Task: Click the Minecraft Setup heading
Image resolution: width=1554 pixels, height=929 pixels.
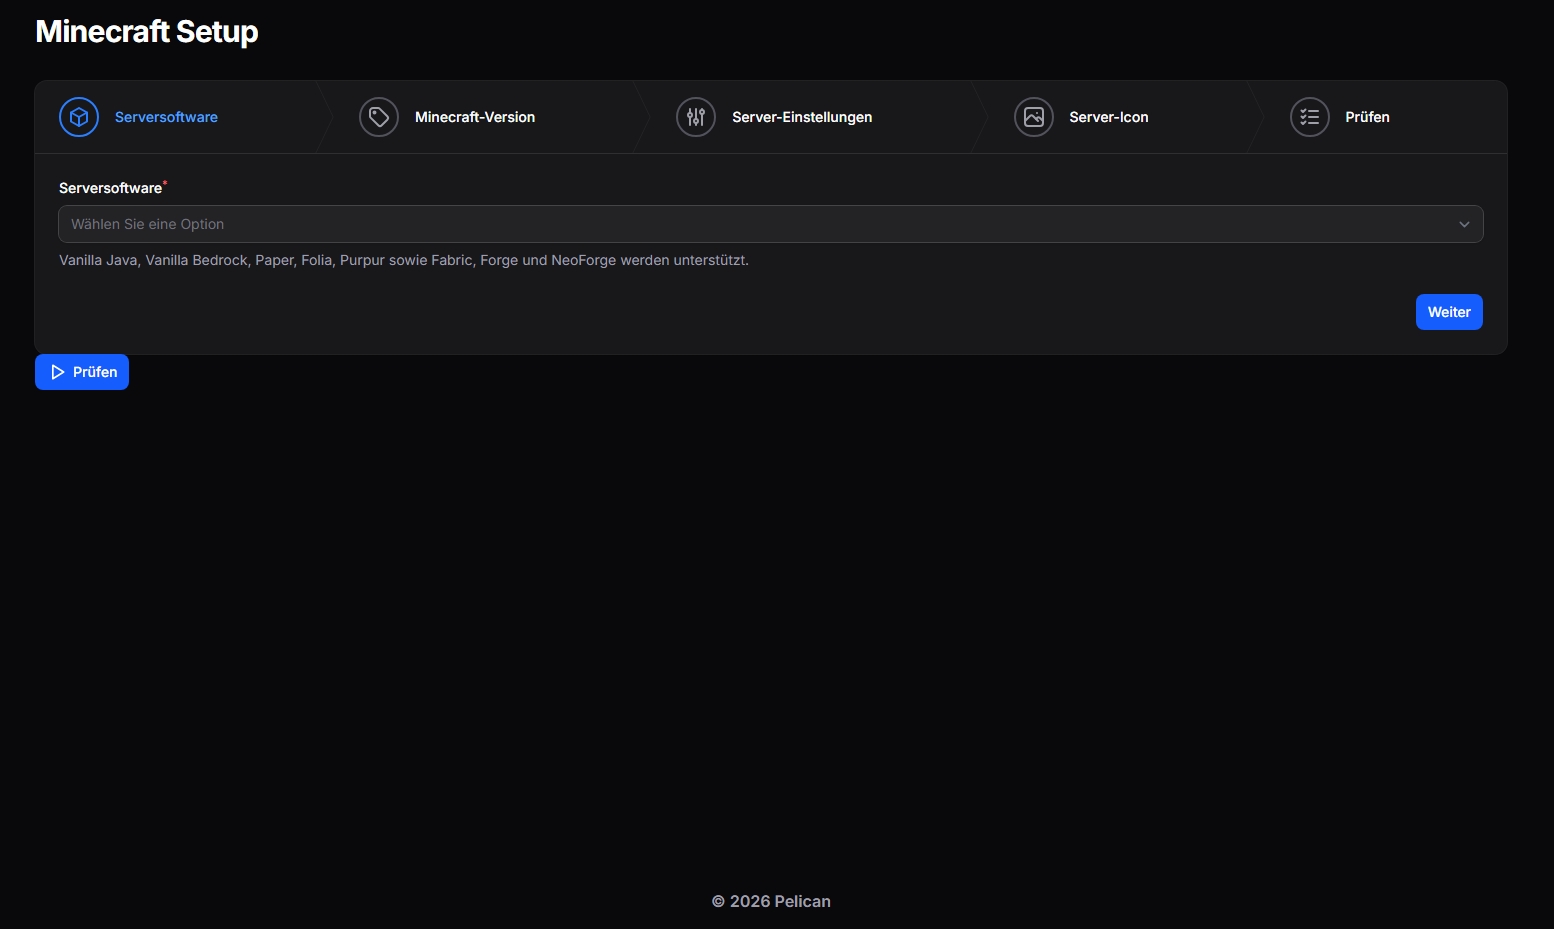Action: pos(147,32)
